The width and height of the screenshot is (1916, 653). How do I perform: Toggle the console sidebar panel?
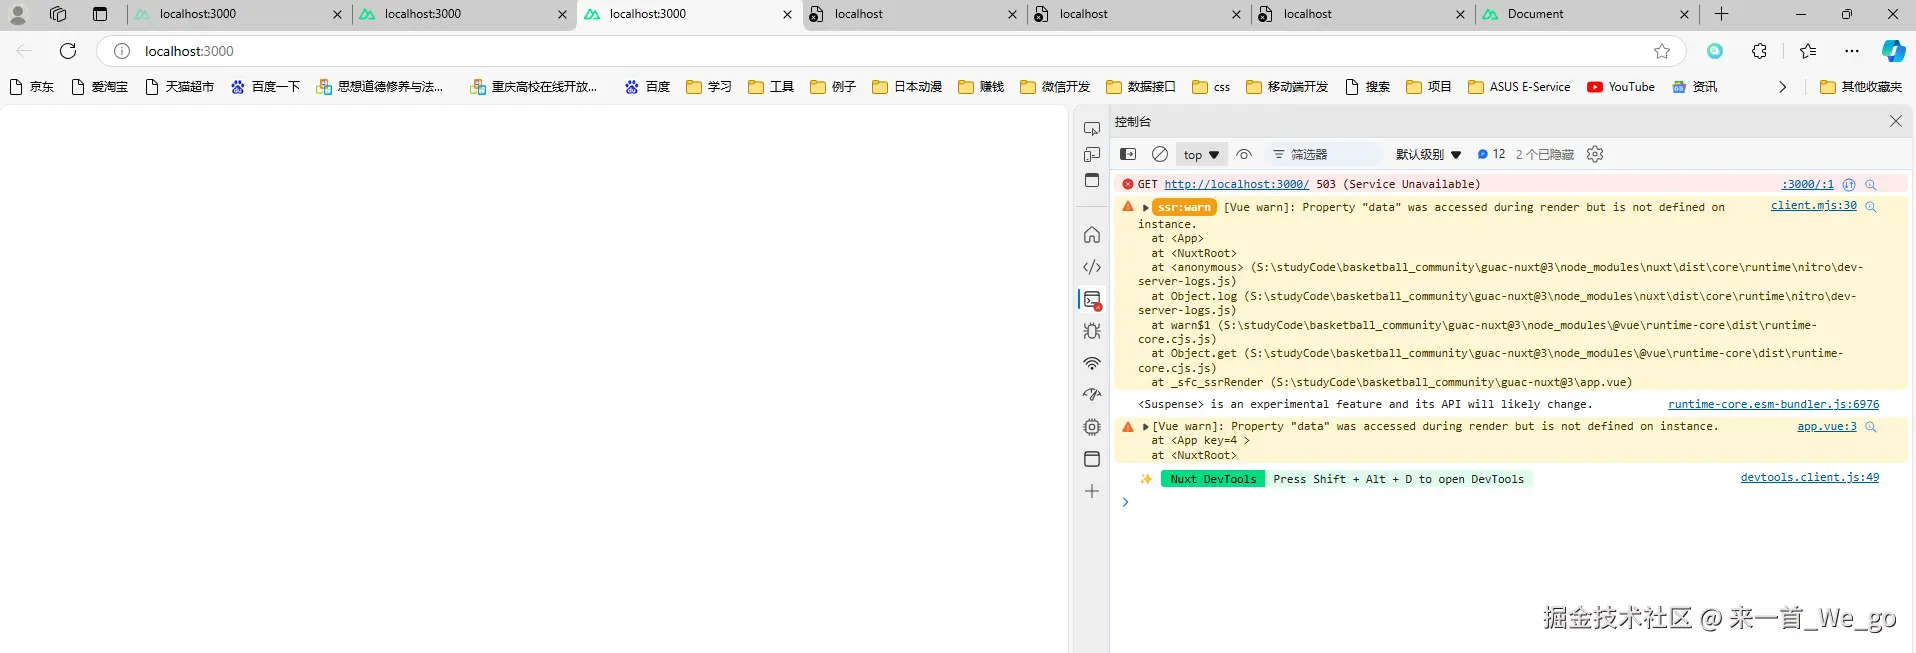click(1128, 154)
